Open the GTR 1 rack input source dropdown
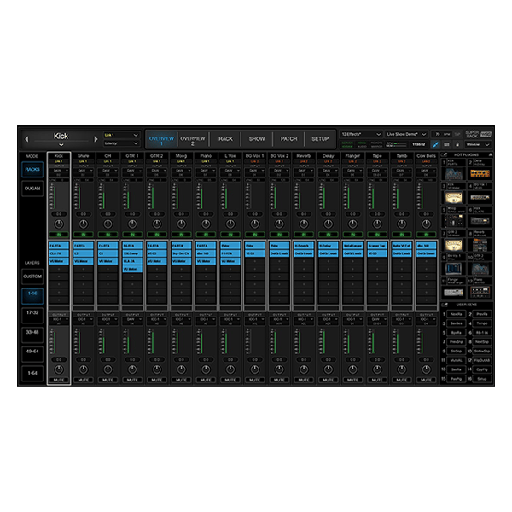Image resolution: width=512 pixels, height=512 pixels. (x=132, y=172)
